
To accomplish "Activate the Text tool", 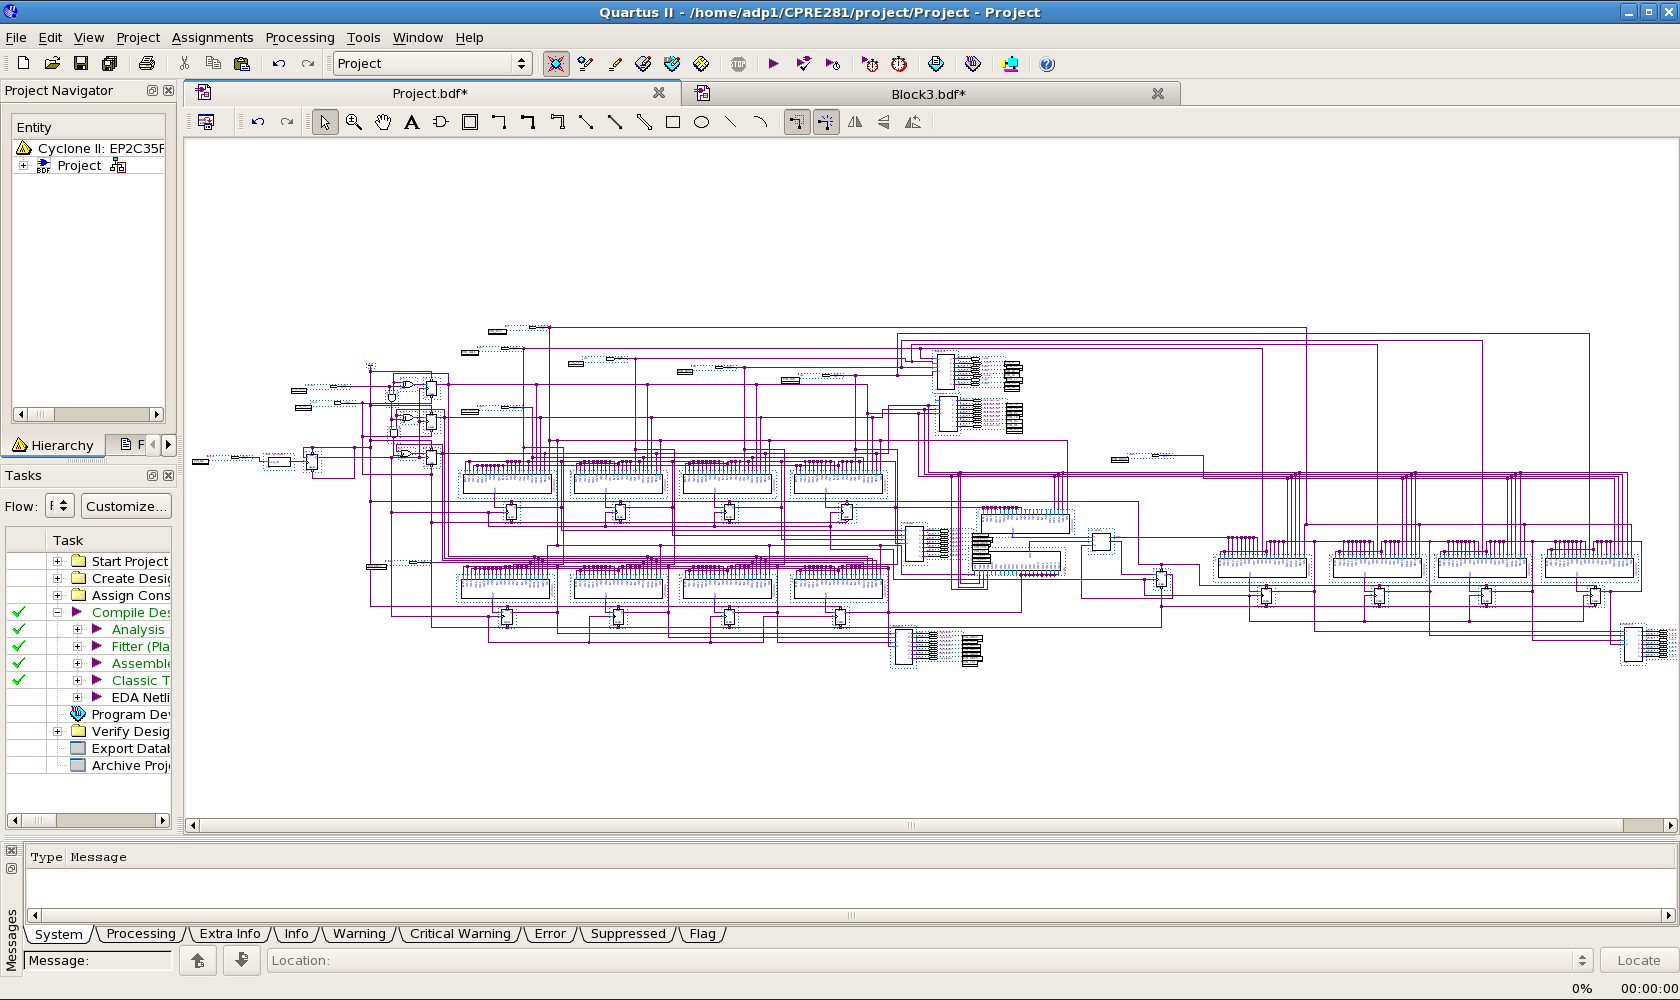I will click(x=412, y=121).
